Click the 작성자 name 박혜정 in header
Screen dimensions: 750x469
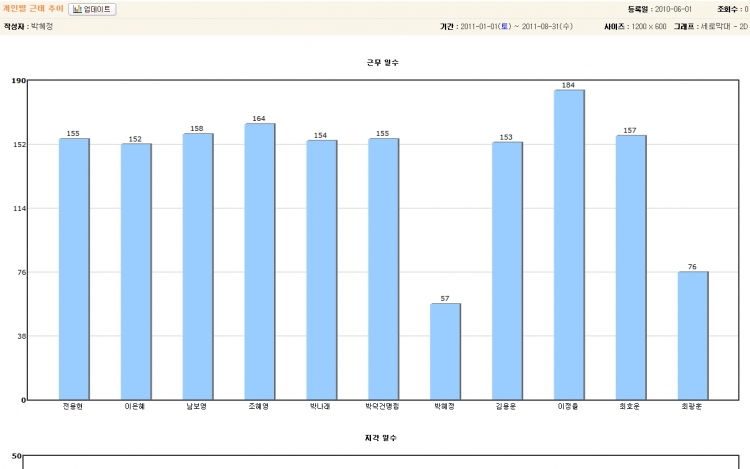click(41, 26)
